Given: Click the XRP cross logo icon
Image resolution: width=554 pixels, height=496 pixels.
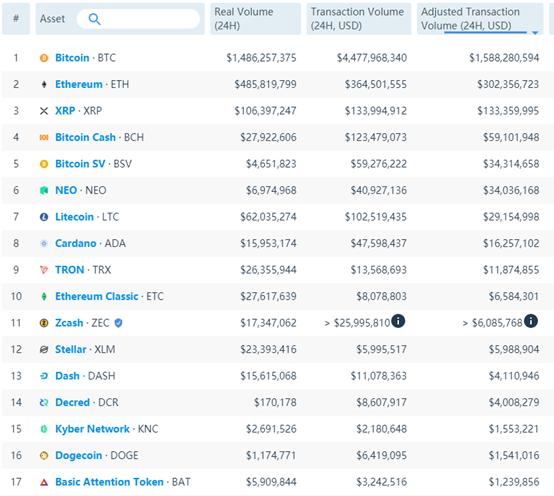Looking at the screenshot, I should point(44,111).
